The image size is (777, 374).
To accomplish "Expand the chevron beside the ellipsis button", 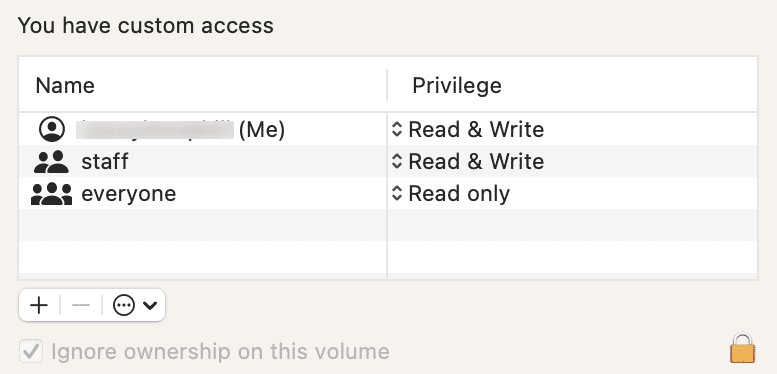I will coord(150,306).
